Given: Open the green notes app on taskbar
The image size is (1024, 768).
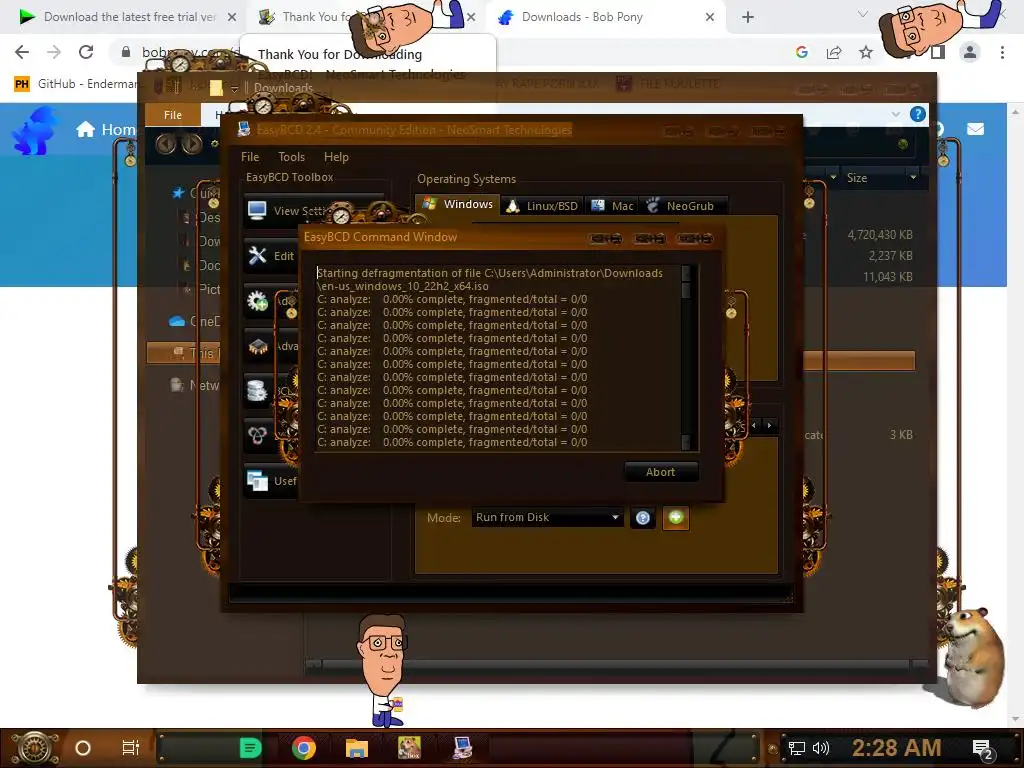Looking at the screenshot, I should 250,748.
